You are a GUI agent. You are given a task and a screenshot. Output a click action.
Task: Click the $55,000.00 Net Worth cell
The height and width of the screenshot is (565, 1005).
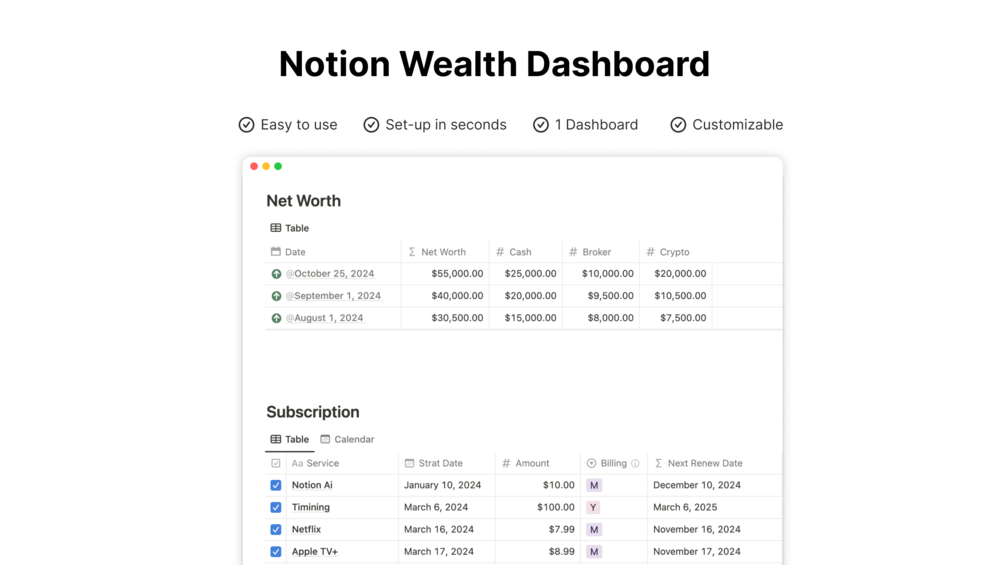pos(457,274)
